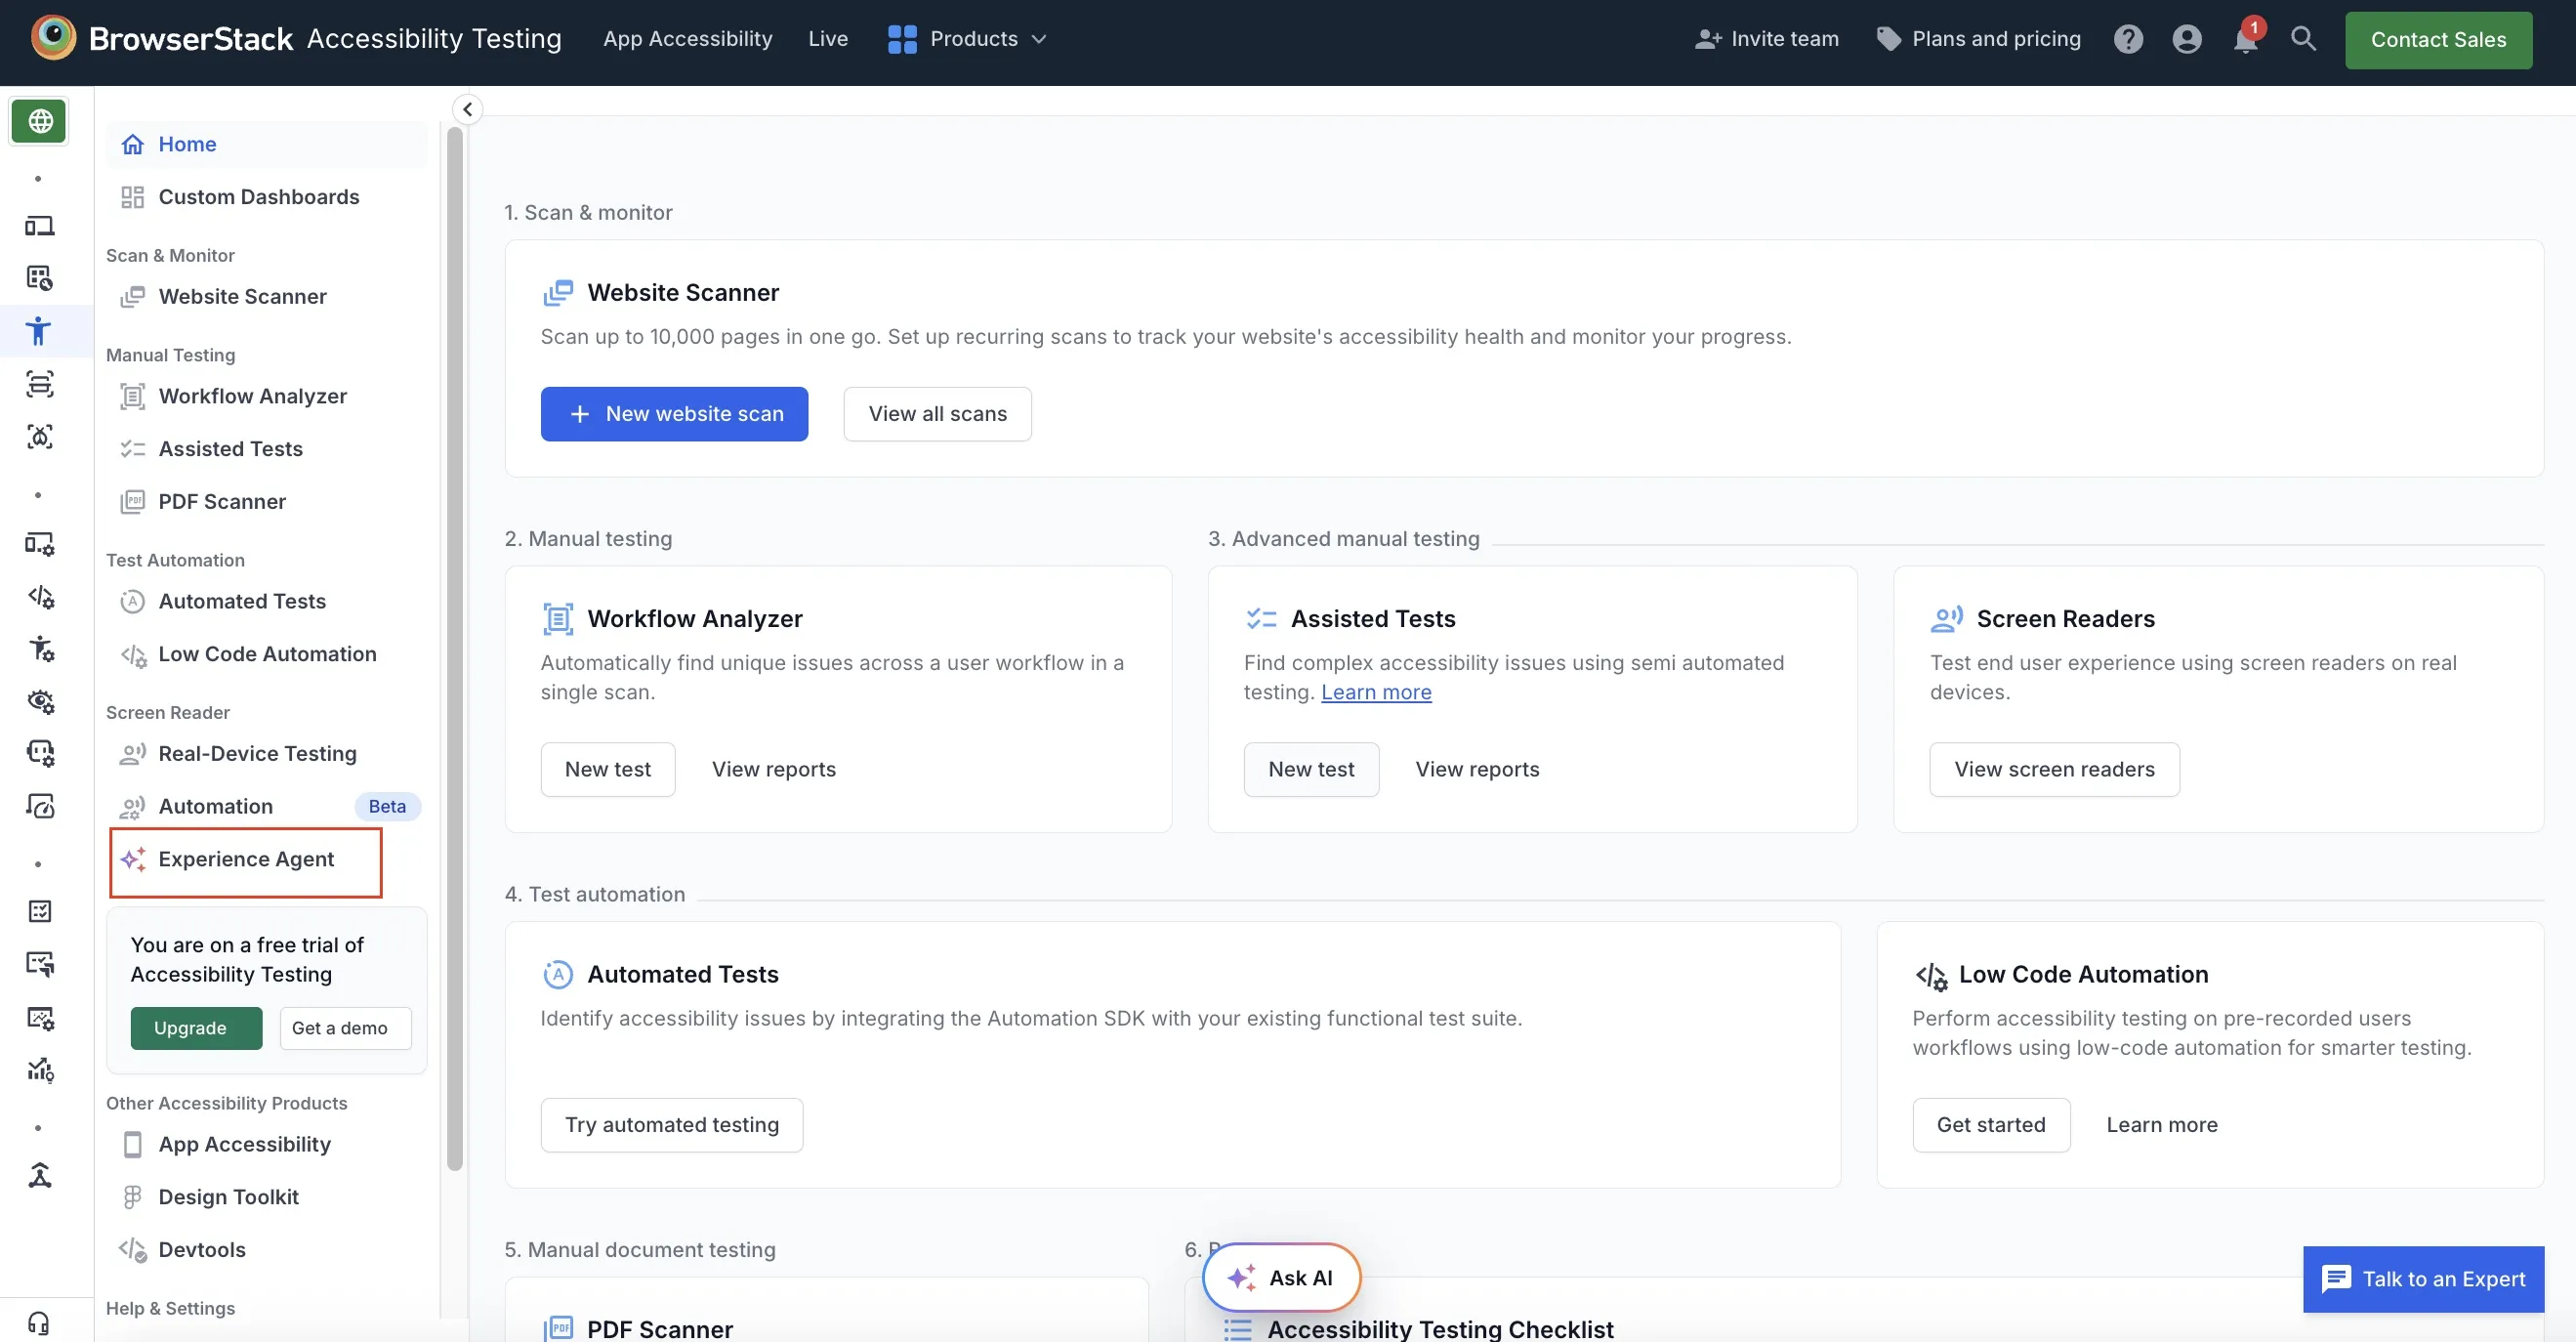Select Automated Tests in sidebar
The width and height of the screenshot is (2576, 1342).
click(x=266, y=601)
